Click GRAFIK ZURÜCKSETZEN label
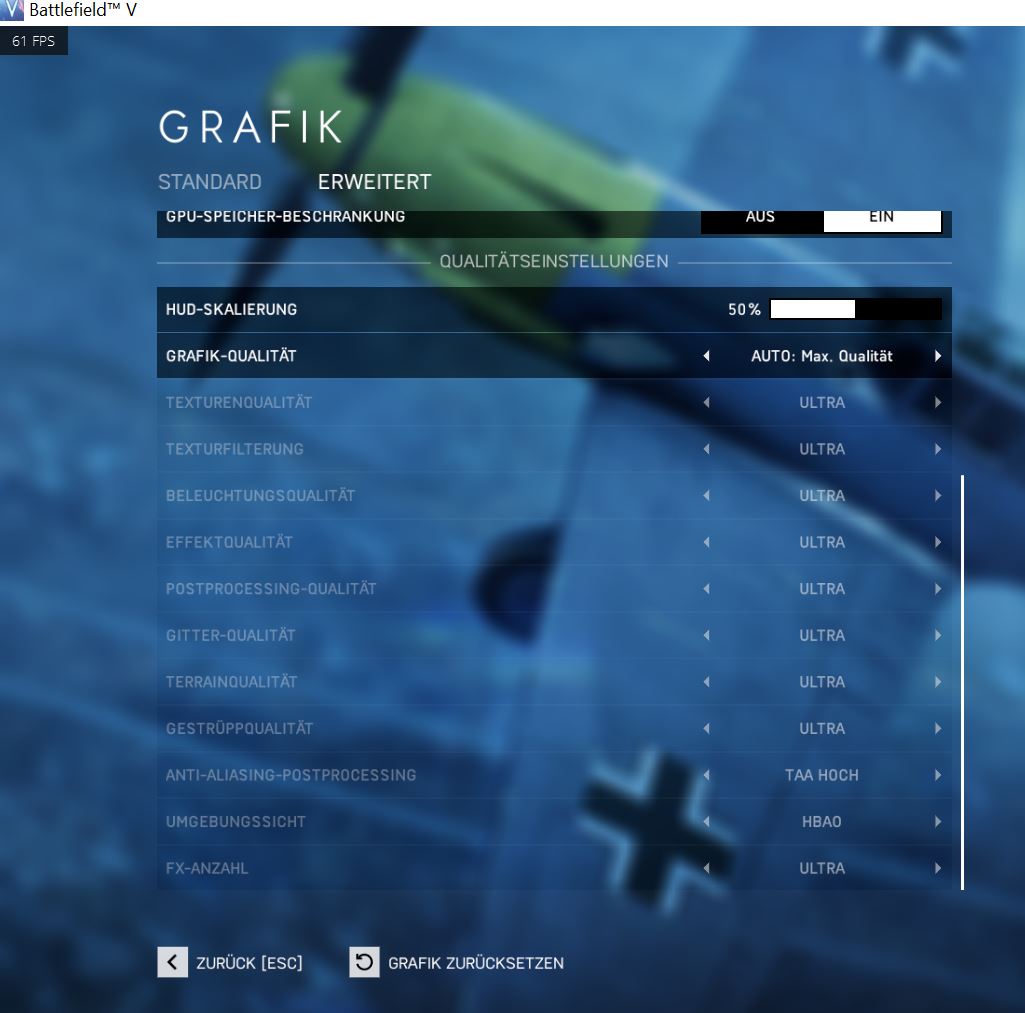 [x=476, y=963]
